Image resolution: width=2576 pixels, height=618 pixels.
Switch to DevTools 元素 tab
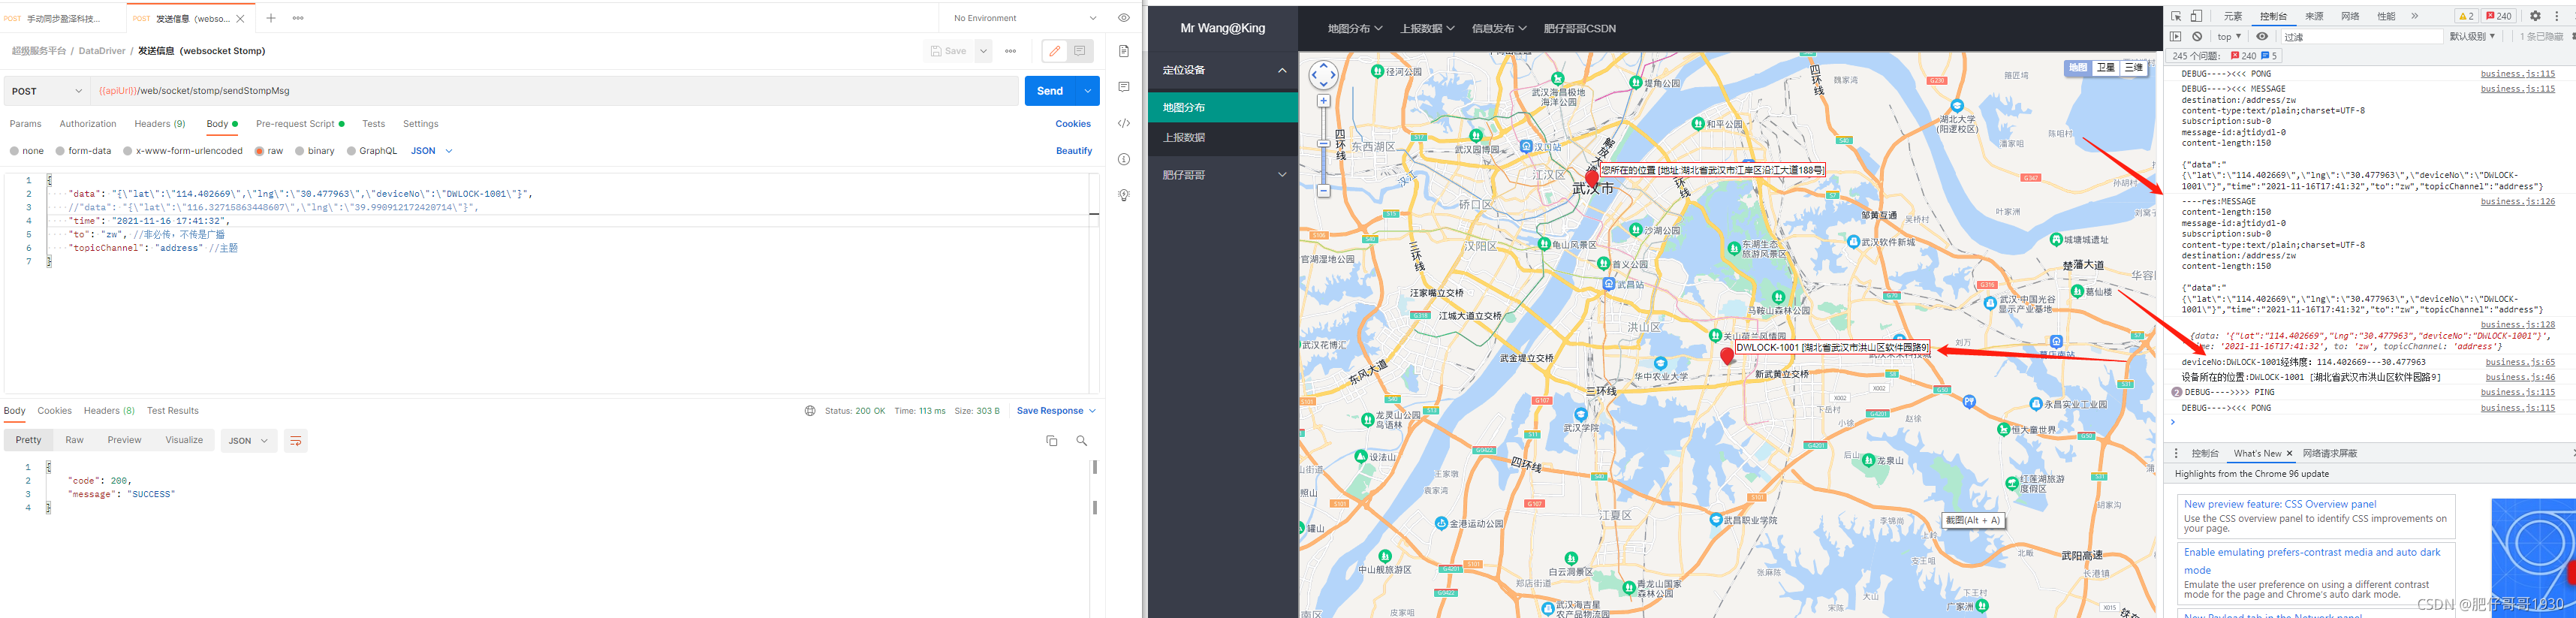coord(2233,16)
